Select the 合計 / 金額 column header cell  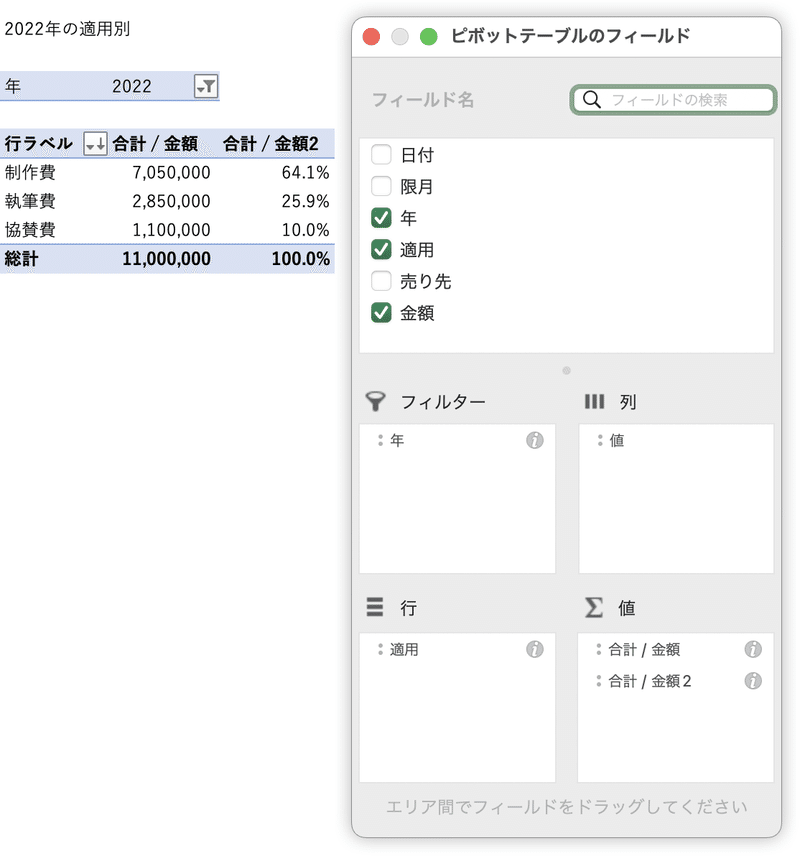pyautogui.click(x=162, y=144)
